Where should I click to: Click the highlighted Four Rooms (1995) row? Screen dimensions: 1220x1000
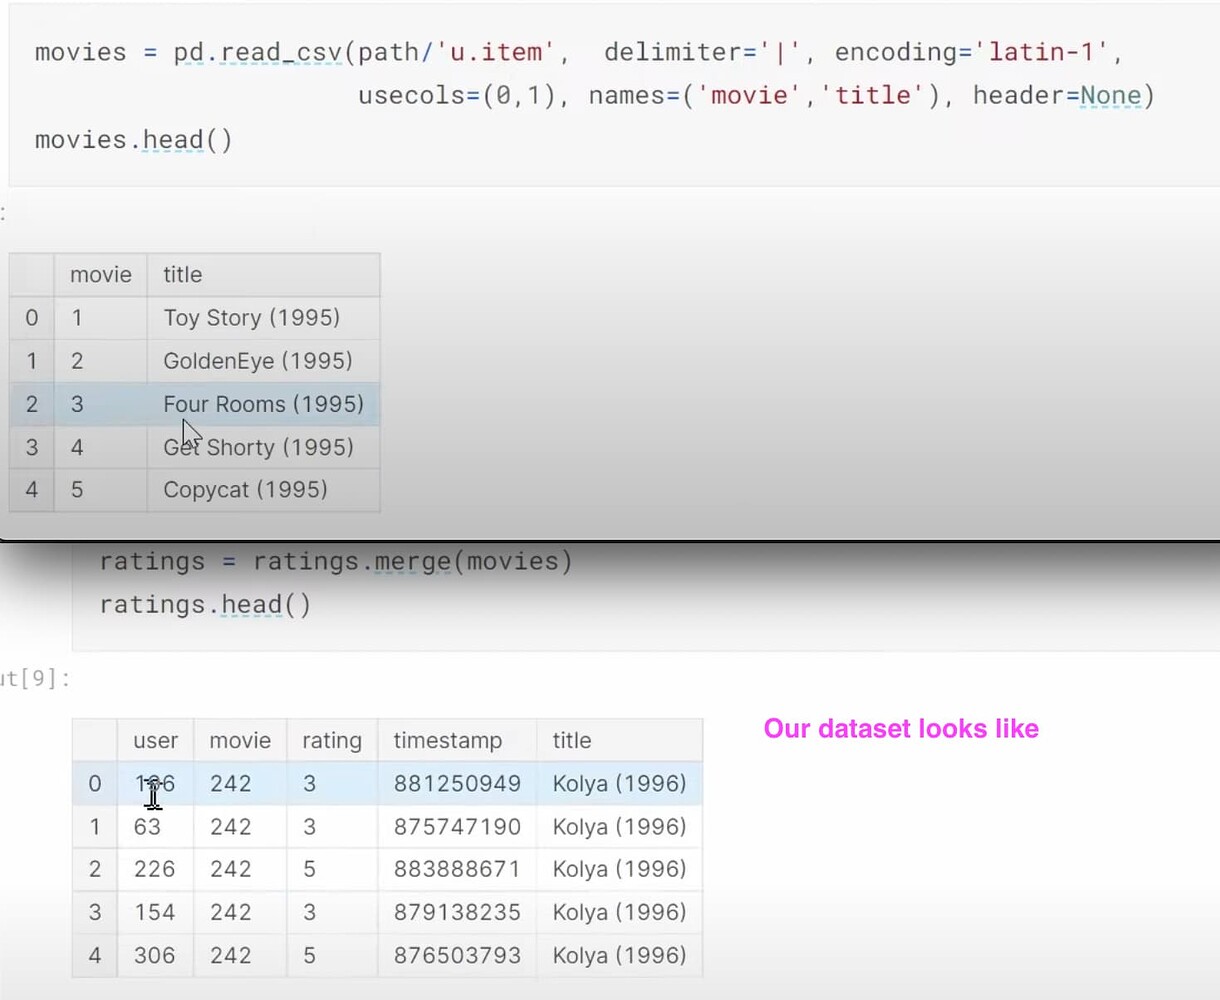[263, 404]
